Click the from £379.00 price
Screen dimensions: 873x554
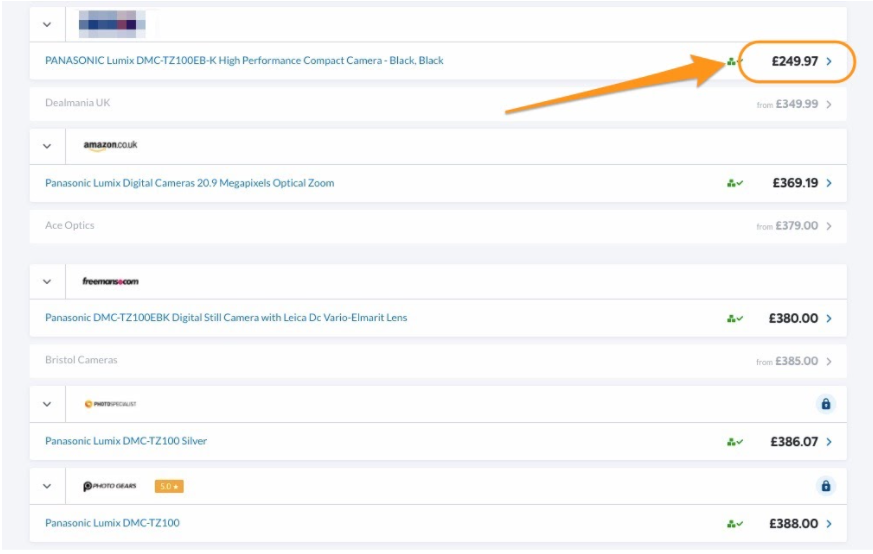[787, 226]
